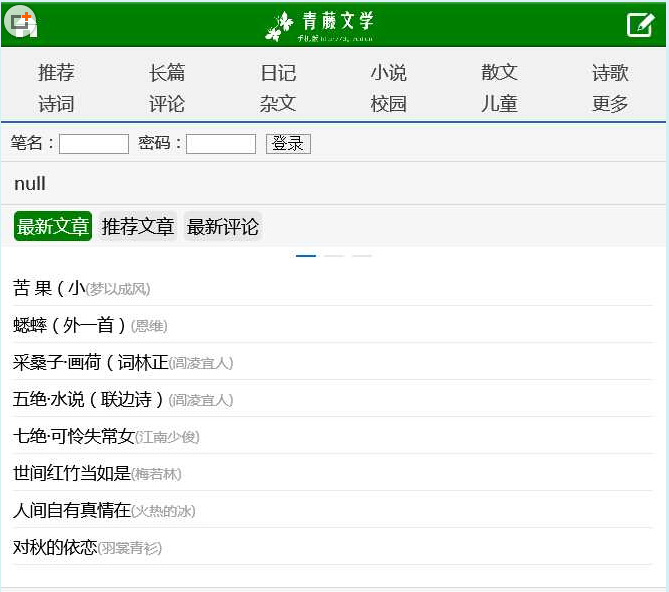
Task: Open article 苦 果（小
Action: point(49,288)
